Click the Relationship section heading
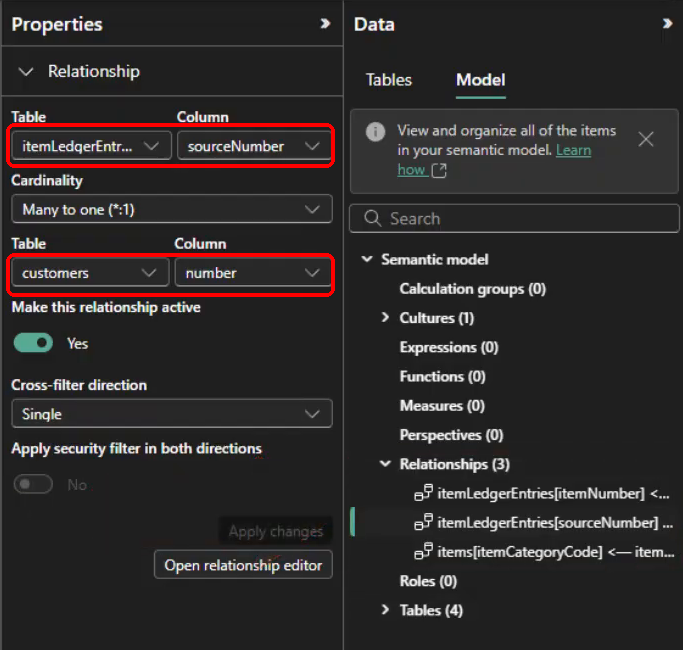 94,71
